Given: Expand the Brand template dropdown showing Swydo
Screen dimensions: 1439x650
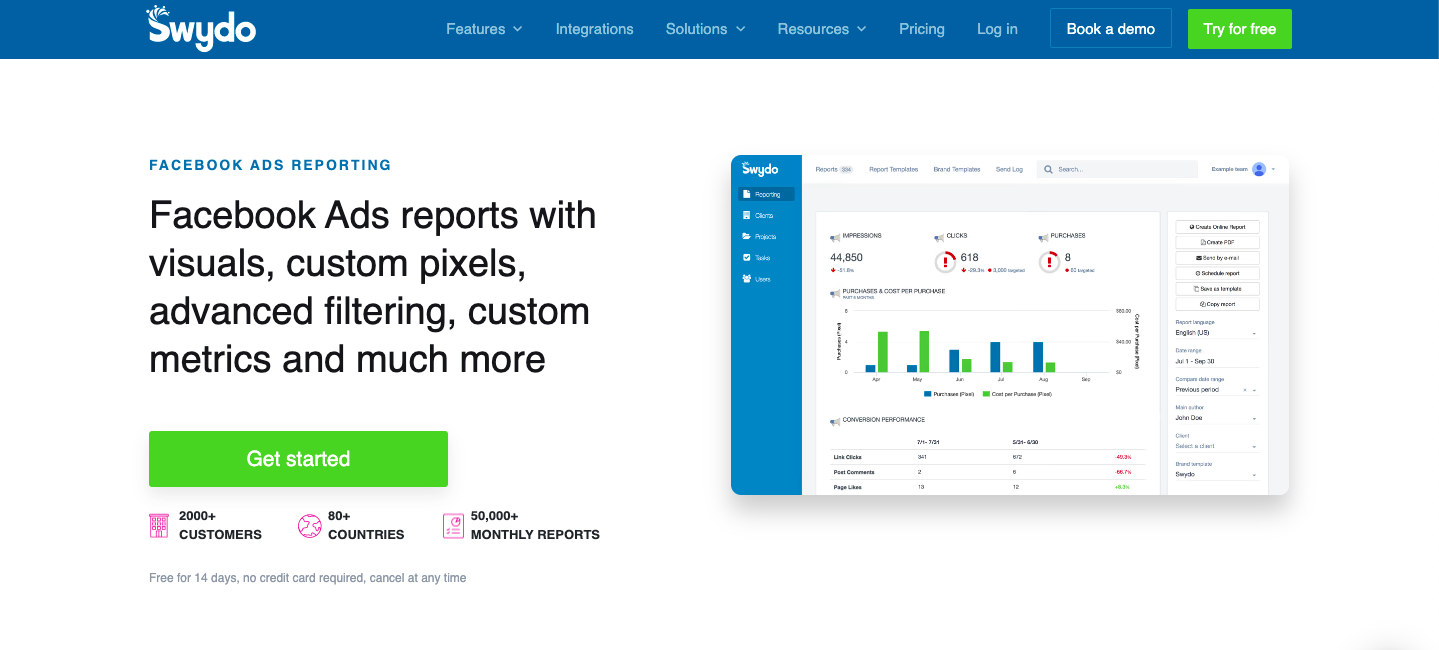Looking at the screenshot, I should (1217, 474).
